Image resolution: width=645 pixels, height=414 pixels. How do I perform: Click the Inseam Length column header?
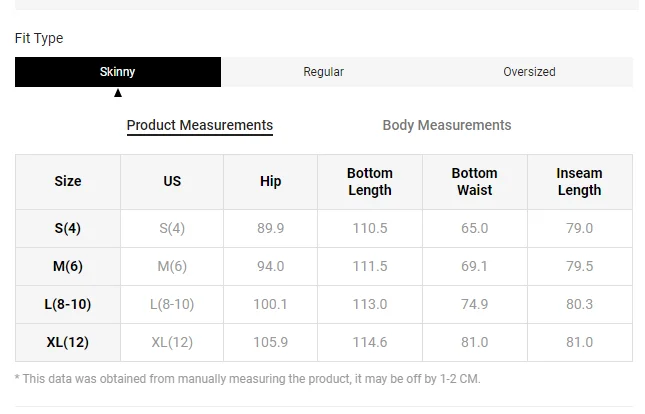[x=580, y=181]
